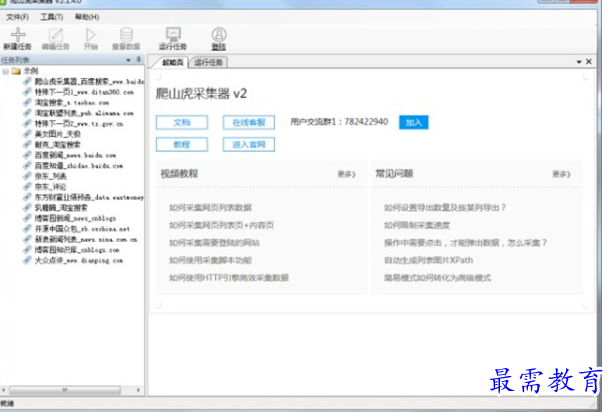
Task: Click the 示例 folder icon
Action: [16, 71]
